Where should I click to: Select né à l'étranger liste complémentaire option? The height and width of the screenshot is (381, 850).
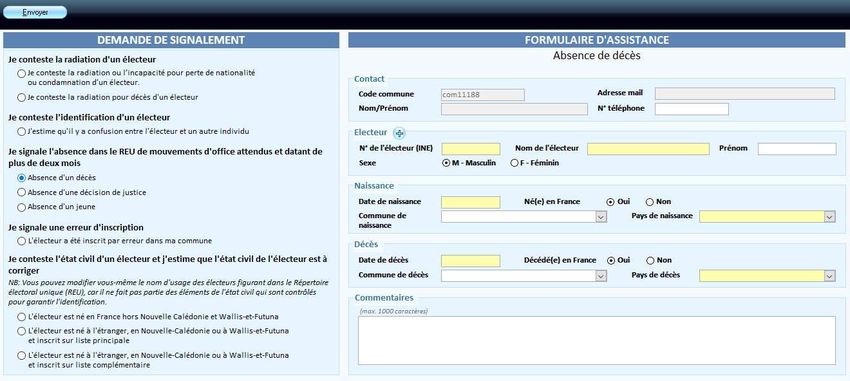tap(21, 356)
